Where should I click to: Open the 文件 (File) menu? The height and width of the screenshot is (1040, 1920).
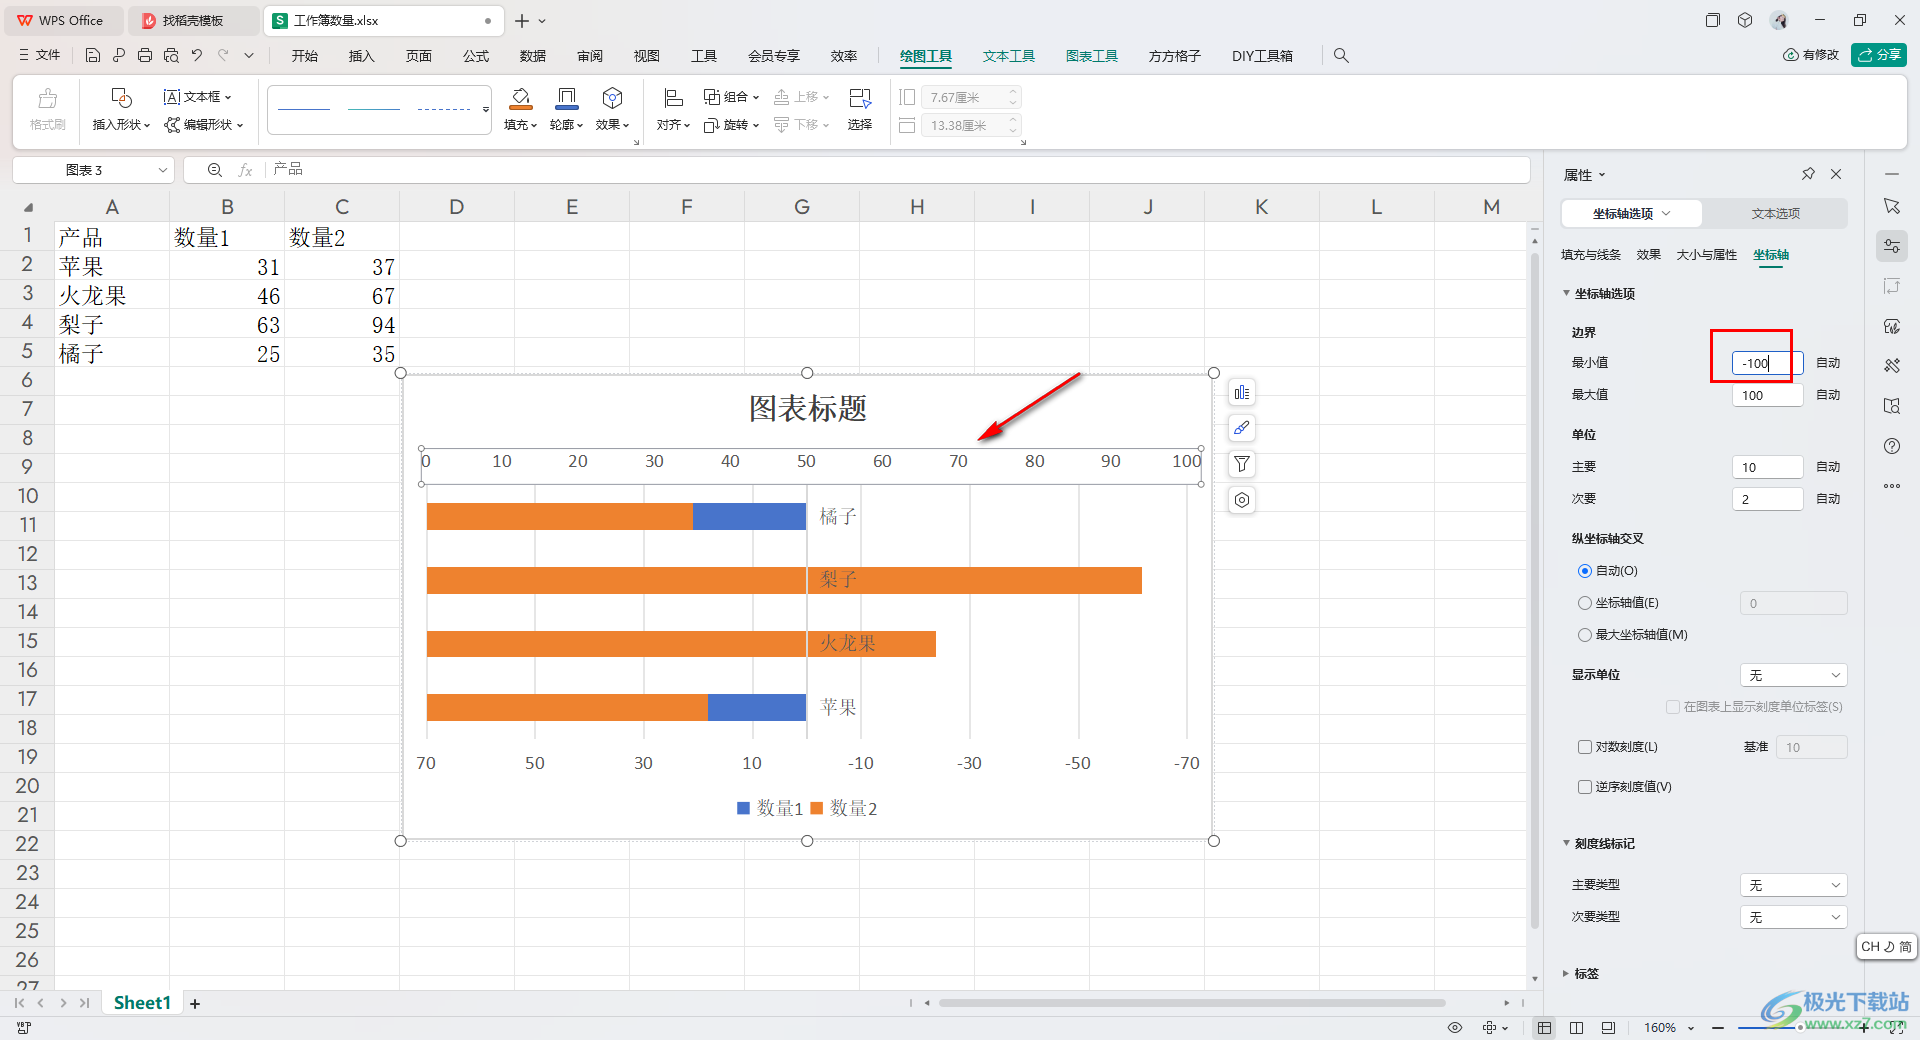[x=40, y=55]
